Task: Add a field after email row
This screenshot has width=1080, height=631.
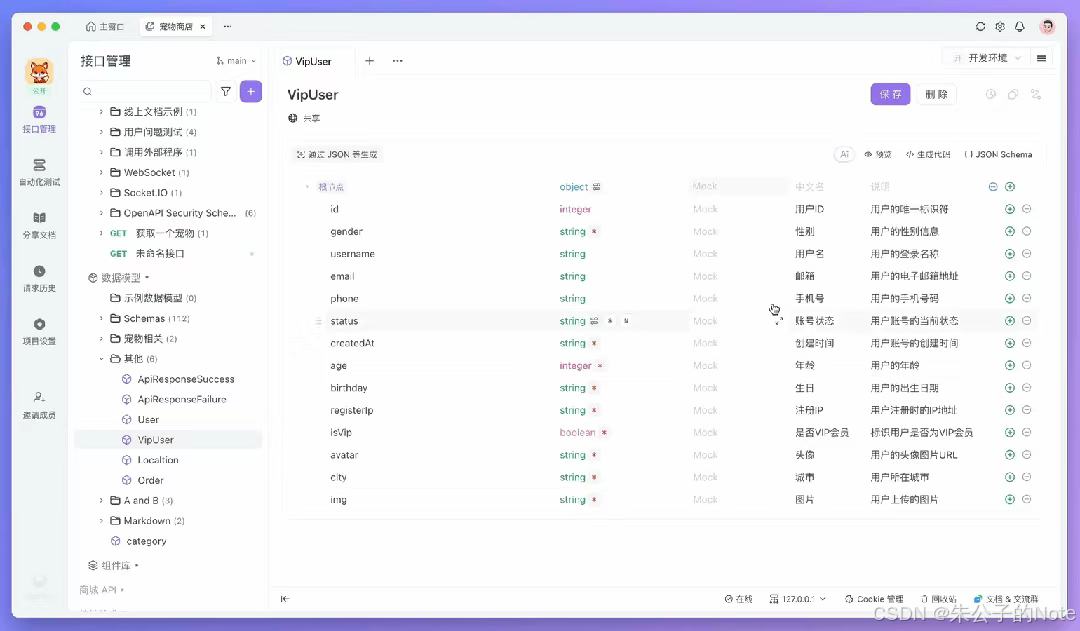Action: [1010, 276]
